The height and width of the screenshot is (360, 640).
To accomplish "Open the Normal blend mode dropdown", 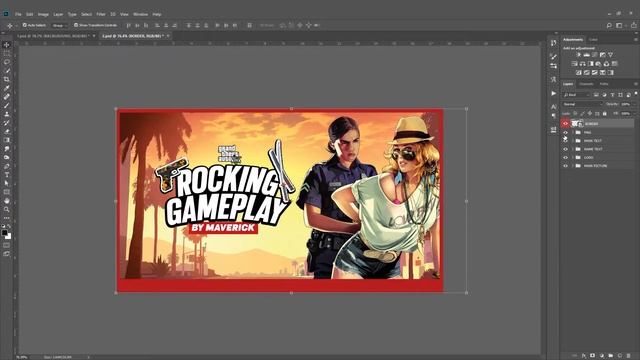I will pyautogui.click(x=582, y=104).
